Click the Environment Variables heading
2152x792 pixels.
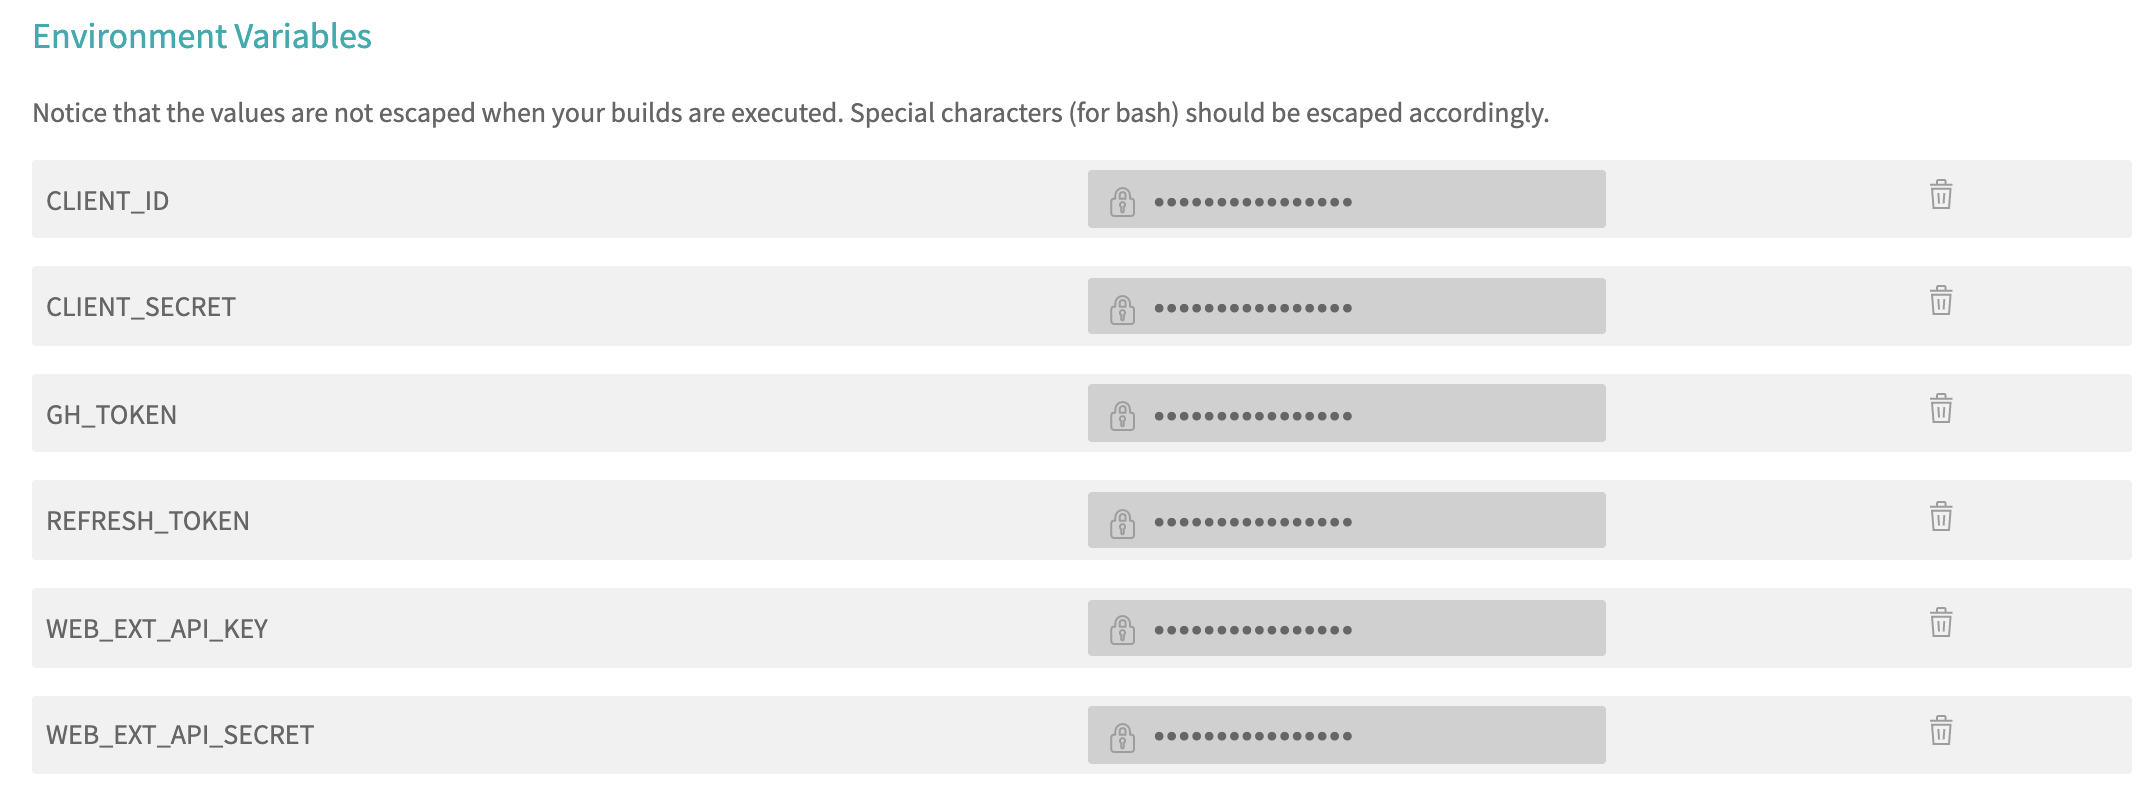click(x=202, y=36)
